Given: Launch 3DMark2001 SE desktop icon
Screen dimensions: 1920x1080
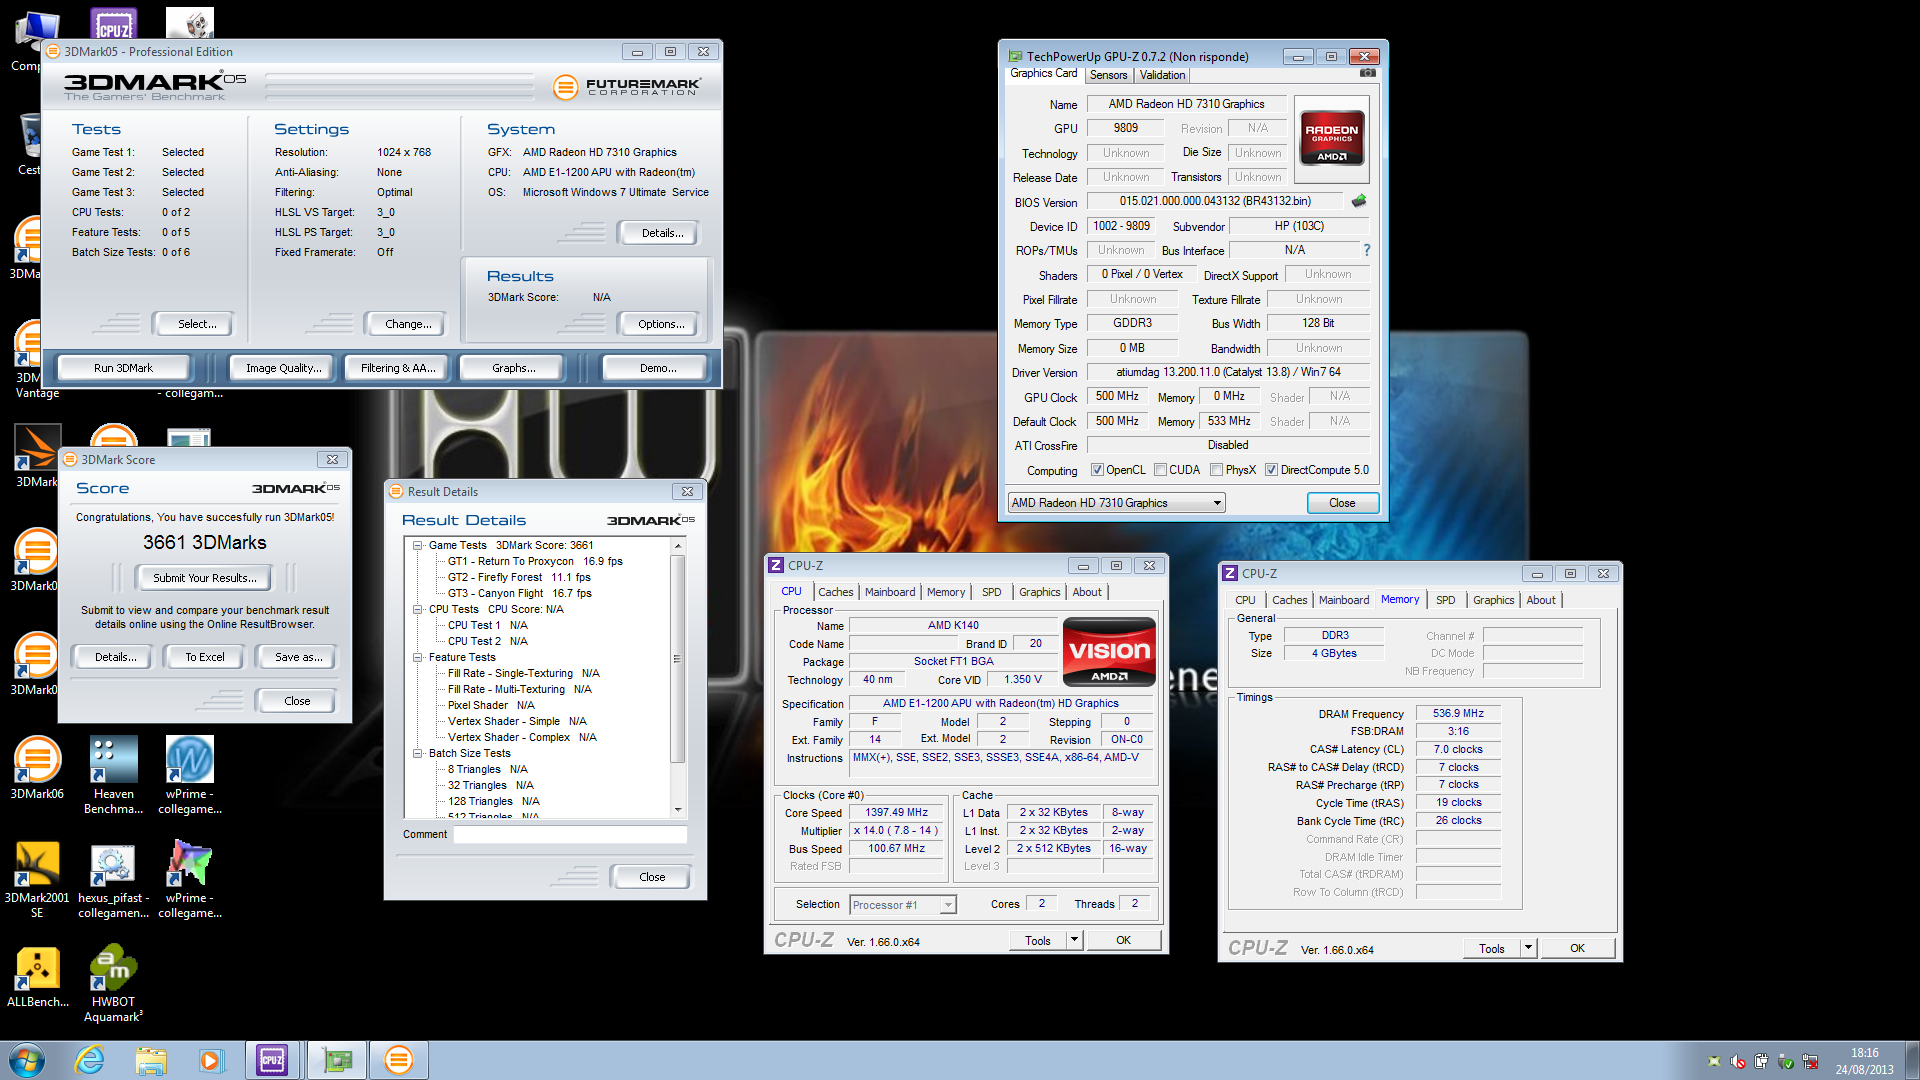Looking at the screenshot, I should click(x=37, y=879).
